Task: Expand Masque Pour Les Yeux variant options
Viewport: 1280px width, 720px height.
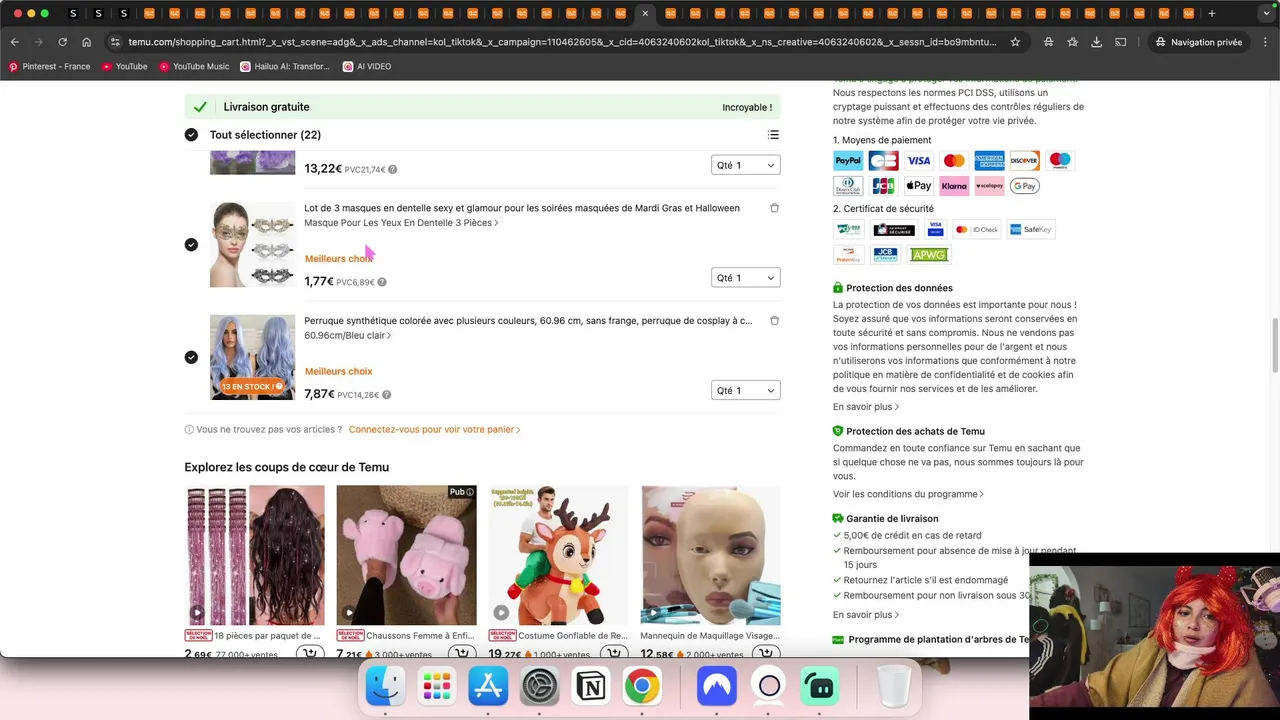Action: [401, 223]
